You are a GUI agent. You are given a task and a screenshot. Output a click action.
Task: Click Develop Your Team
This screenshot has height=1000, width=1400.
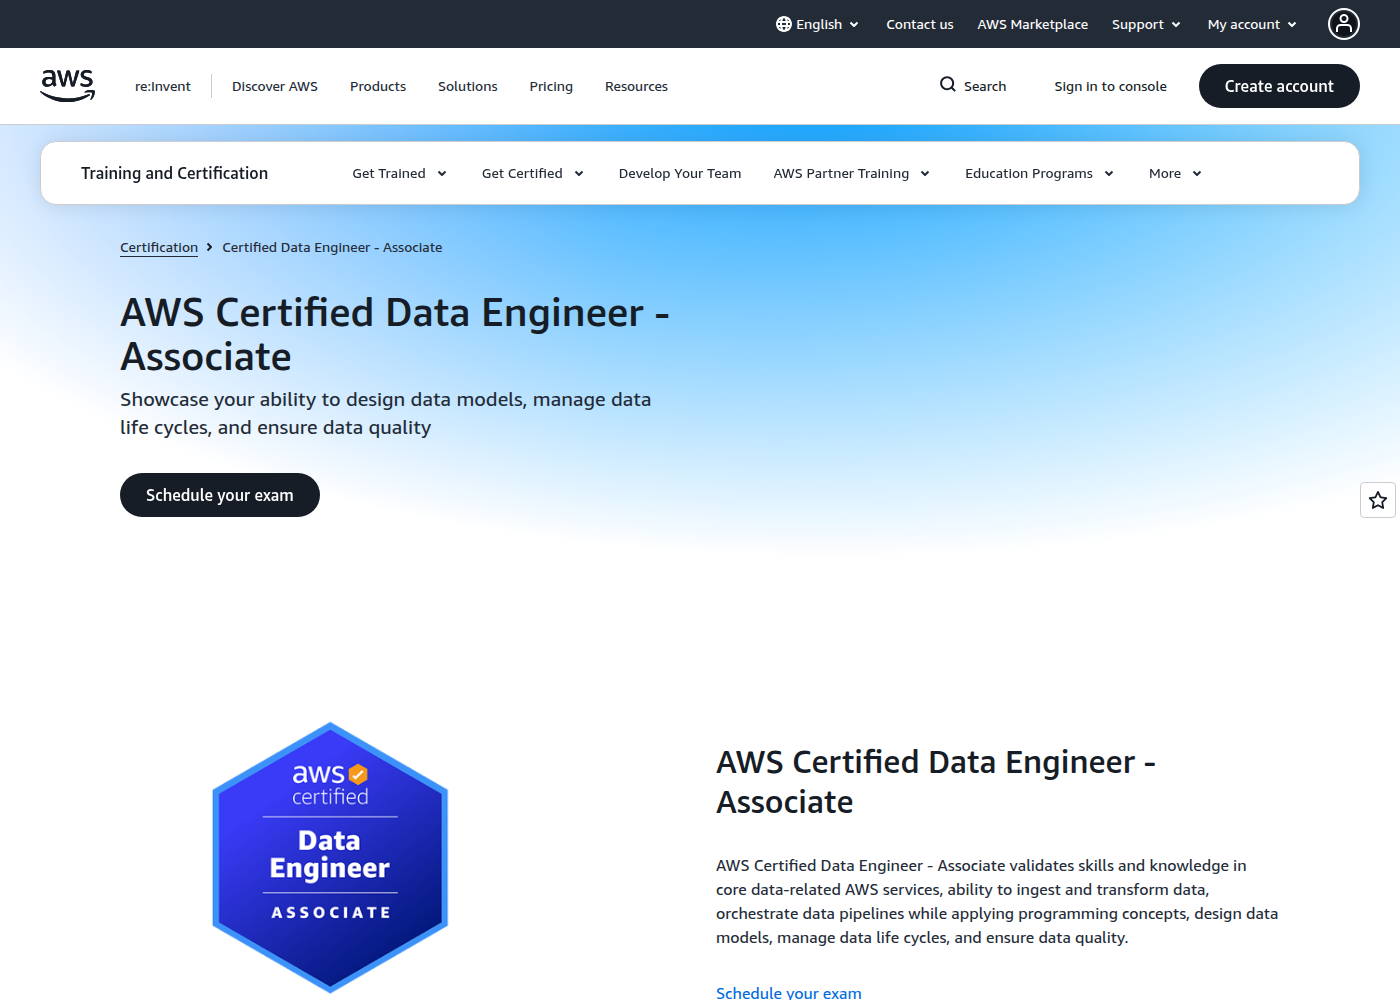click(680, 173)
